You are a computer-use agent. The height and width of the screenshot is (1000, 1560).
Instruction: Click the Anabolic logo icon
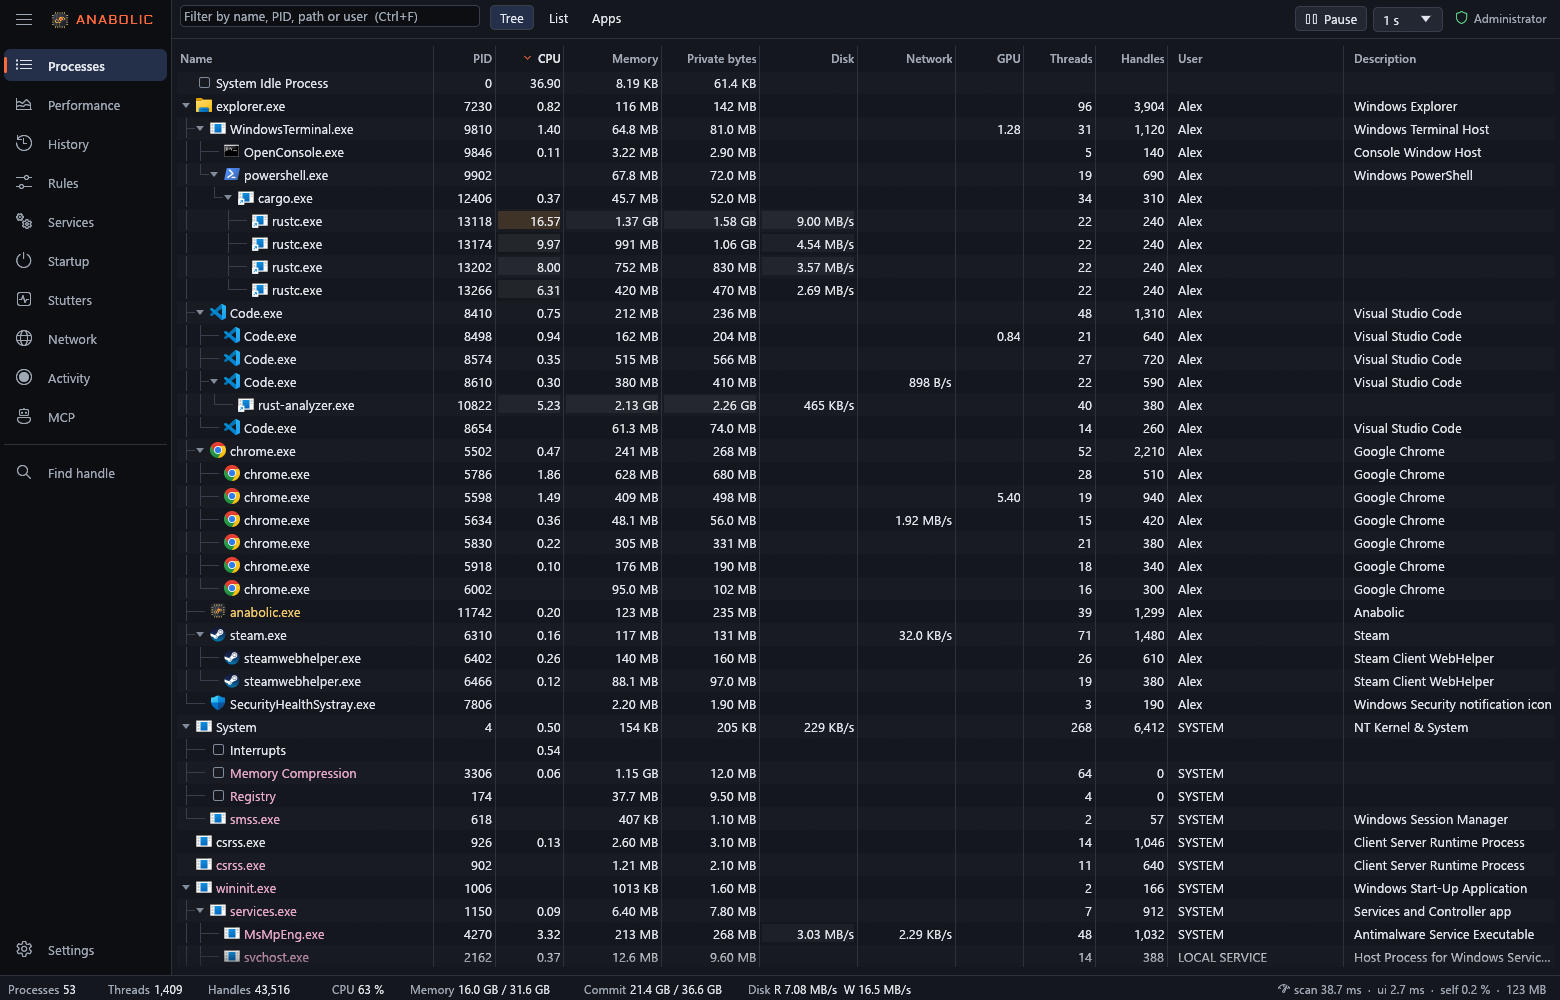(x=60, y=19)
